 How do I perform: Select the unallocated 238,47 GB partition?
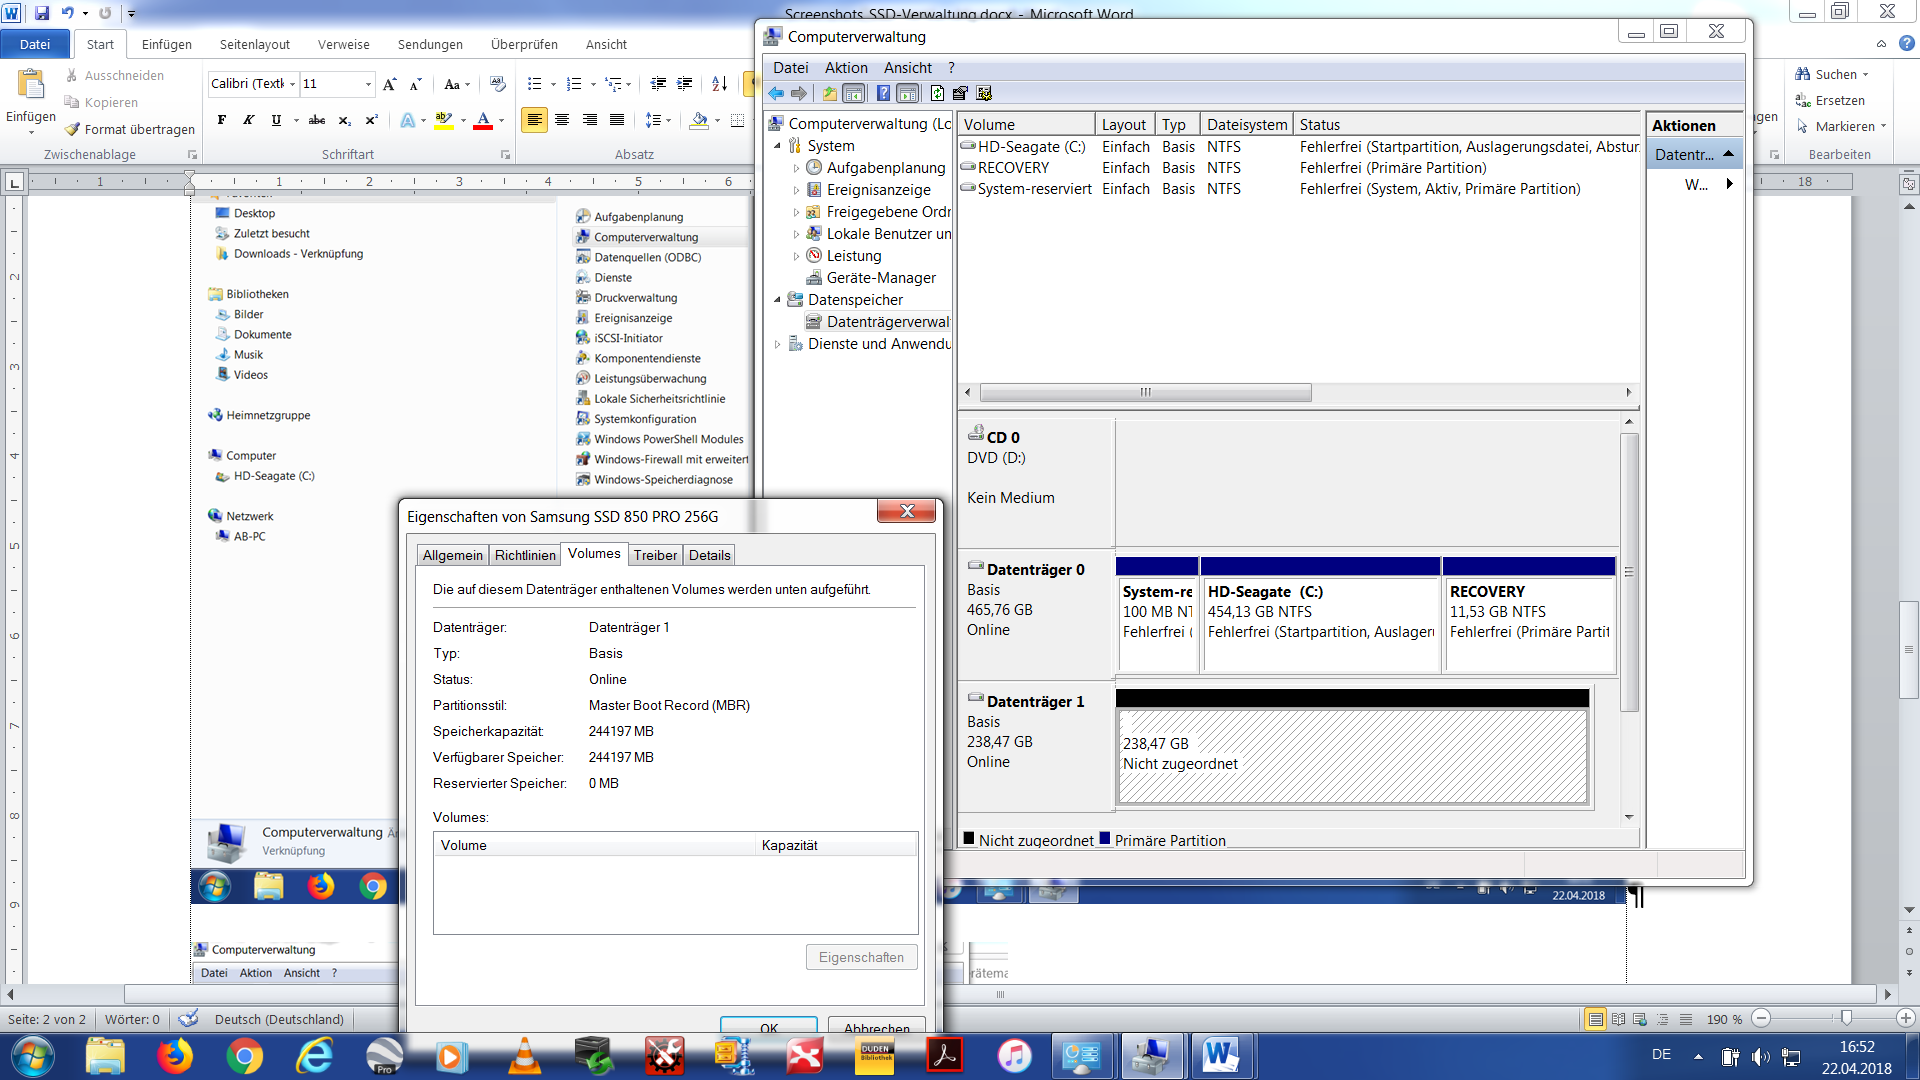tap(1352, 755)
